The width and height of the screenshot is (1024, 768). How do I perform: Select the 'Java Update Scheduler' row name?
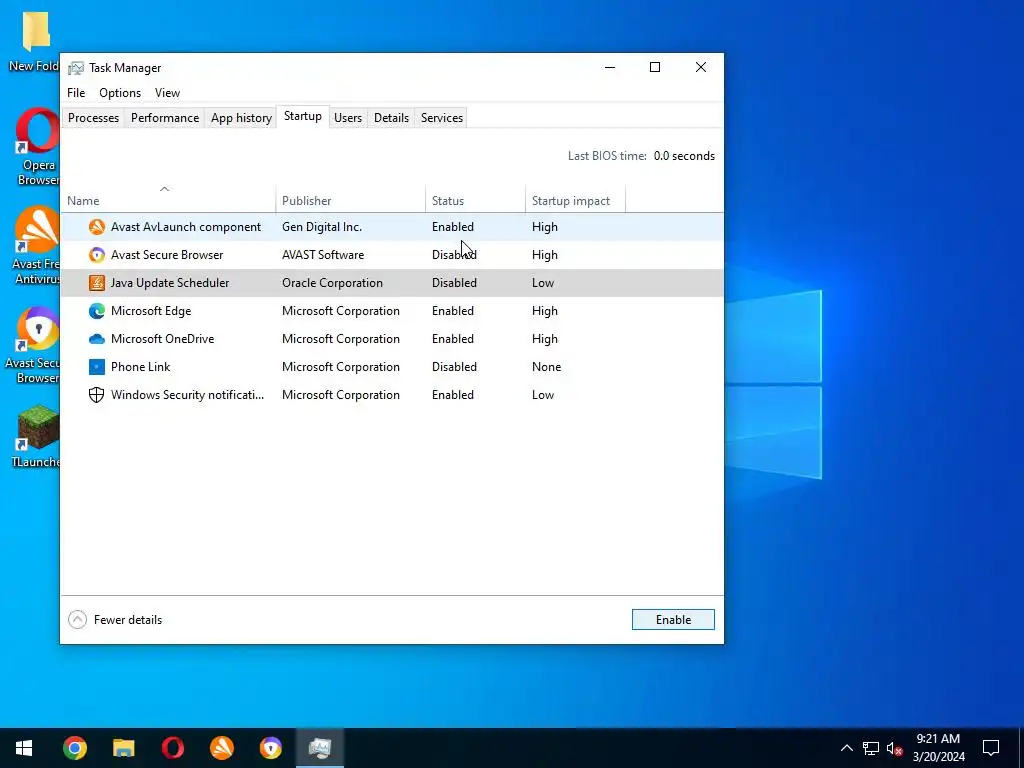click(x=170, y=283)
